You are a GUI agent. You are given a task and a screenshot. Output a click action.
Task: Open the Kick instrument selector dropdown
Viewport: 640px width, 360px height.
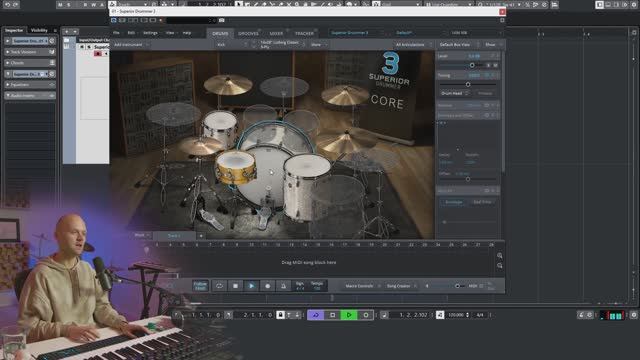231,44
